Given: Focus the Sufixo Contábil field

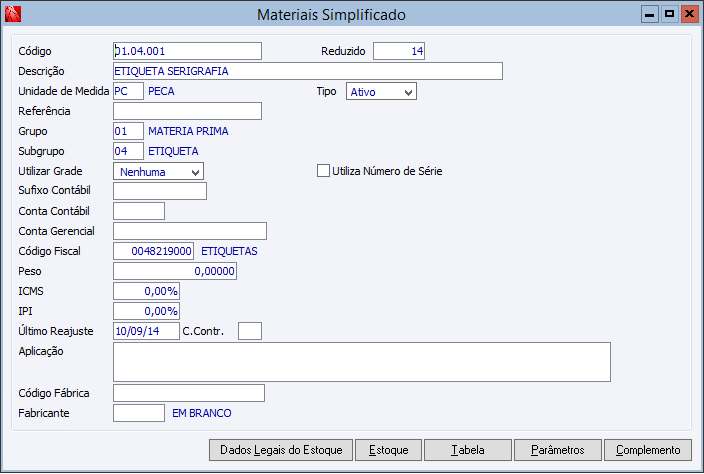Looking at the screenshot, I should pos(160,191).
